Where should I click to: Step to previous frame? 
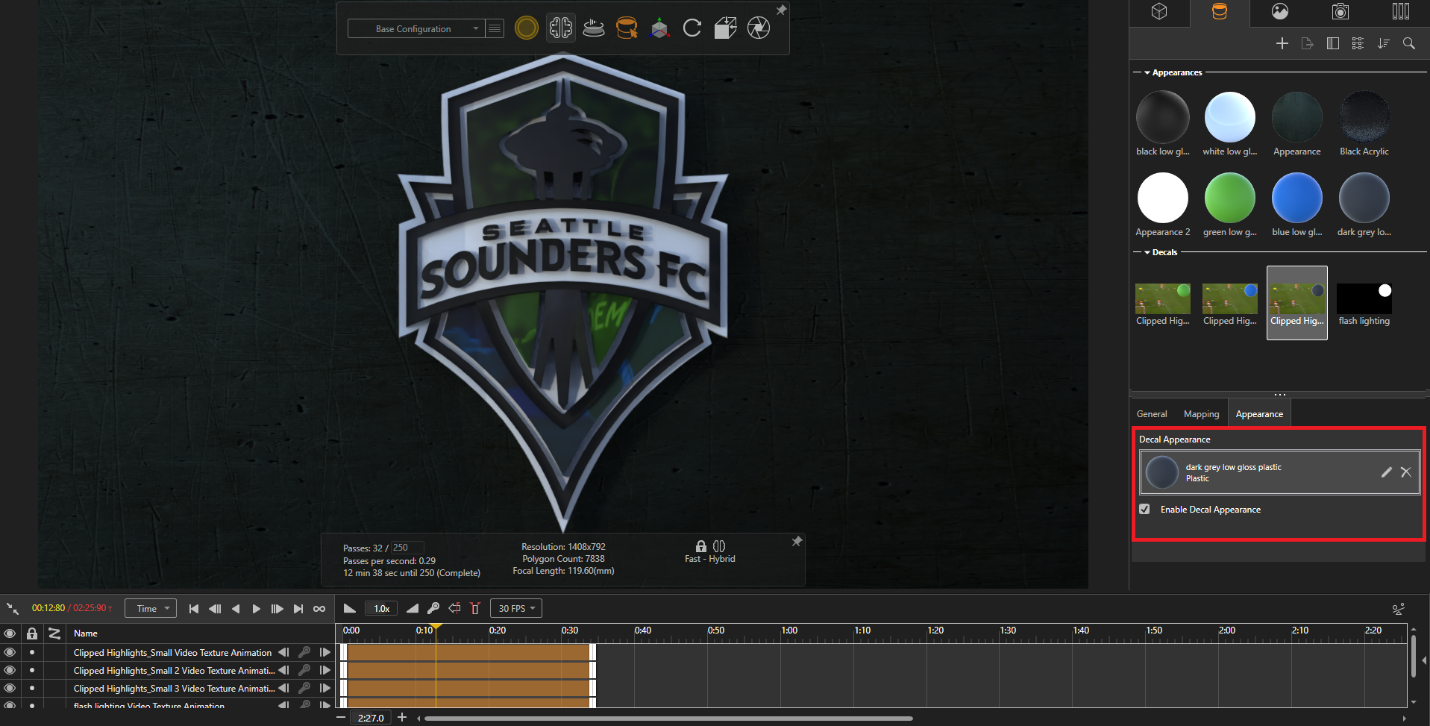(x=215, y=608)
